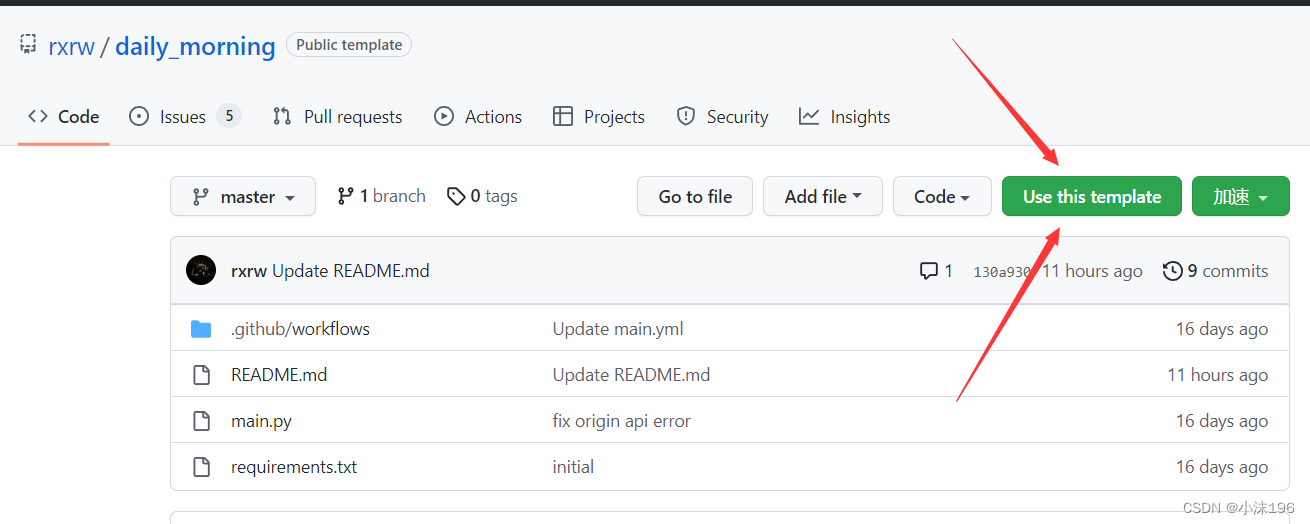This screenshot has width=1310, height=524.
Task: Open the Actions tab
Action: [478, 117]
